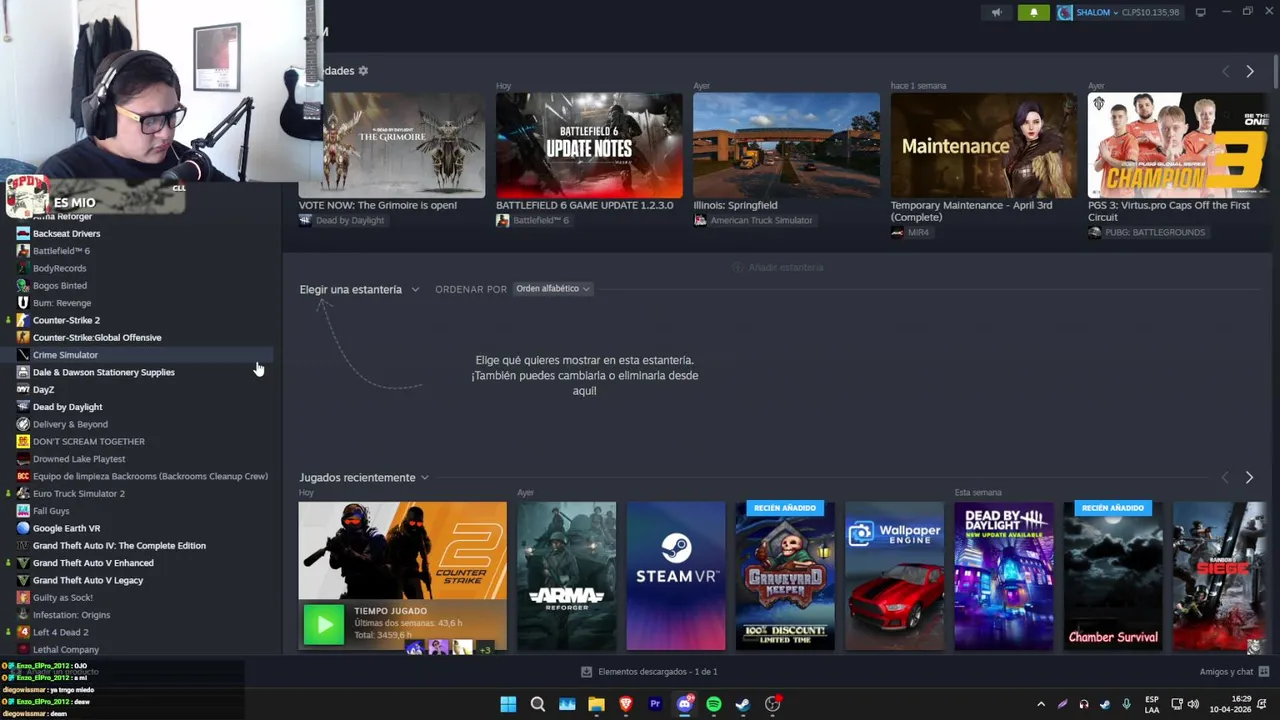Open Graveyard Keeper game tile
Screen dimensions: 1280x720
[785, 576]
